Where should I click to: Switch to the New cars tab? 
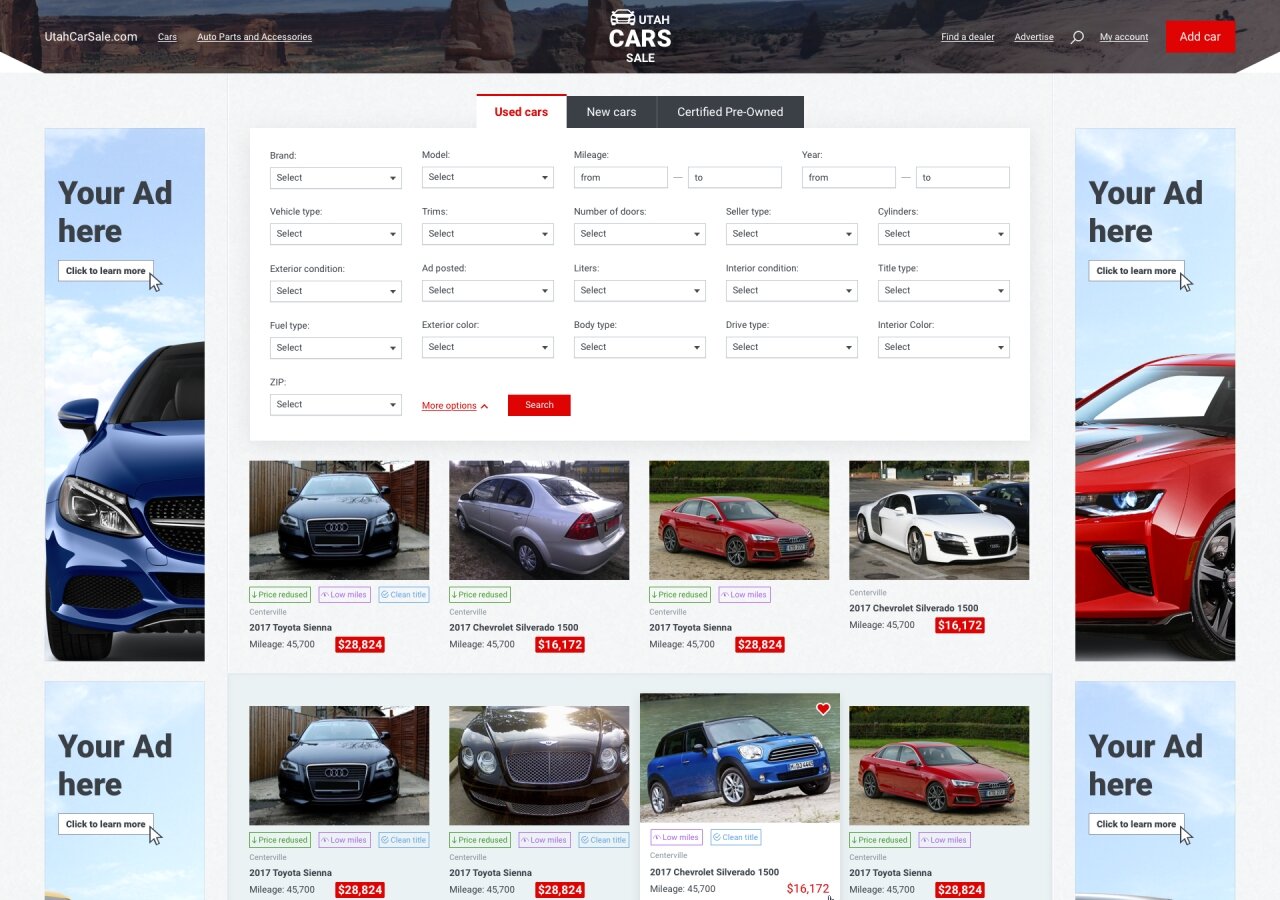click(x=611, y=112)
